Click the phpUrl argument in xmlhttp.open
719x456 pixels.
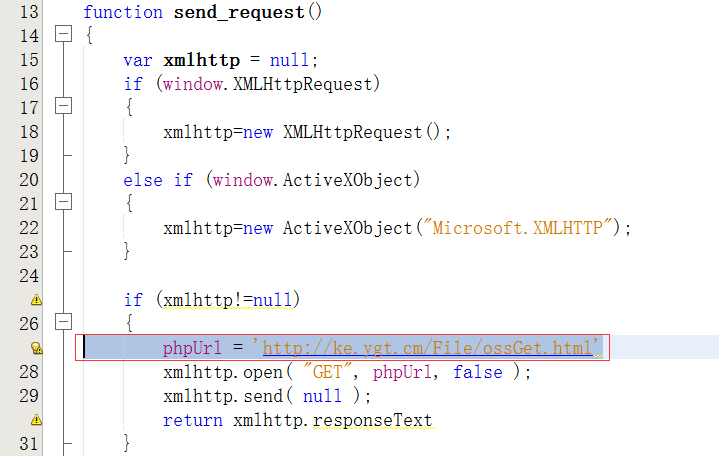tap(402, 372)
